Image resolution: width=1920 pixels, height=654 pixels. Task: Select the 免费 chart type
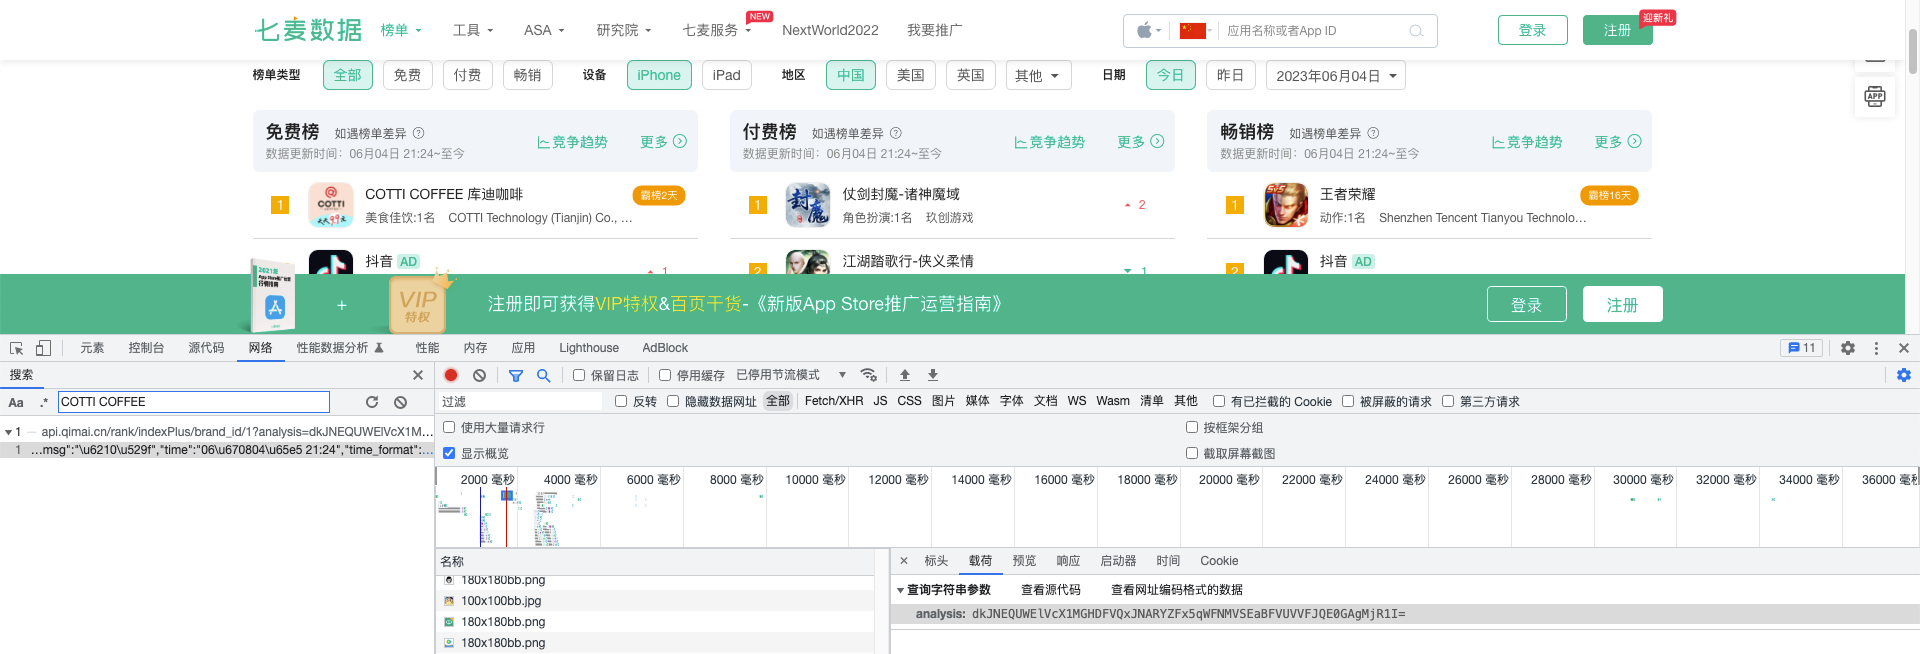[407, 75]
